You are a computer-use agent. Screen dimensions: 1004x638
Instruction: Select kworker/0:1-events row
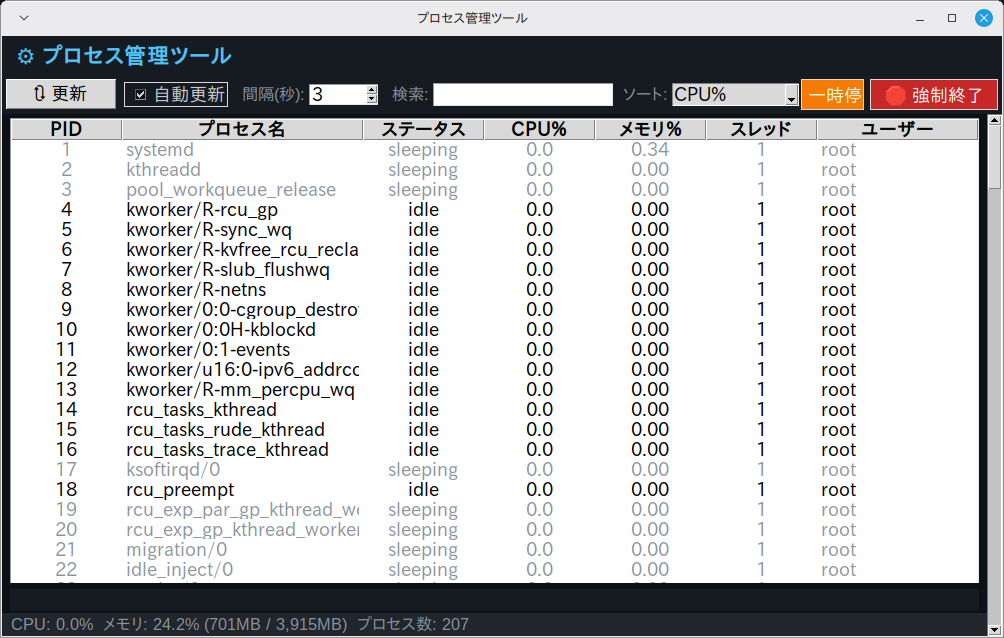point(494,350)
